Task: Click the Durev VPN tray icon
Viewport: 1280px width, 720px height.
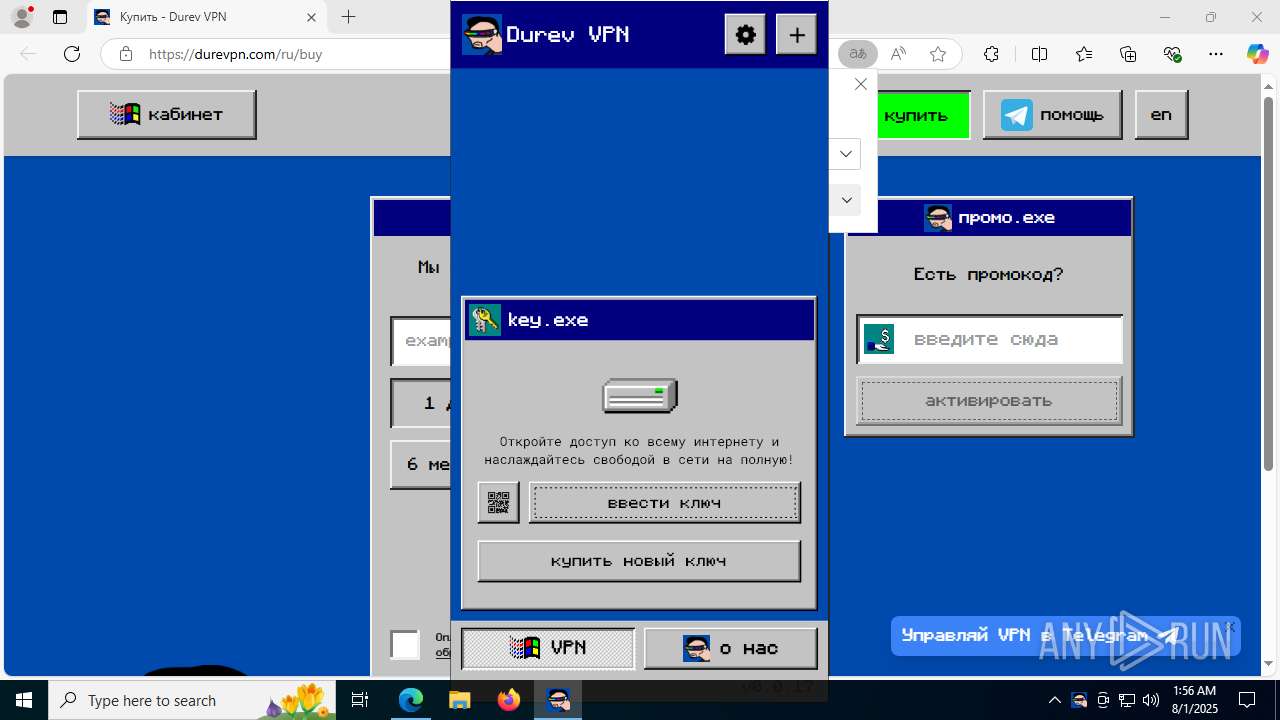Action: click(1079, 700)
